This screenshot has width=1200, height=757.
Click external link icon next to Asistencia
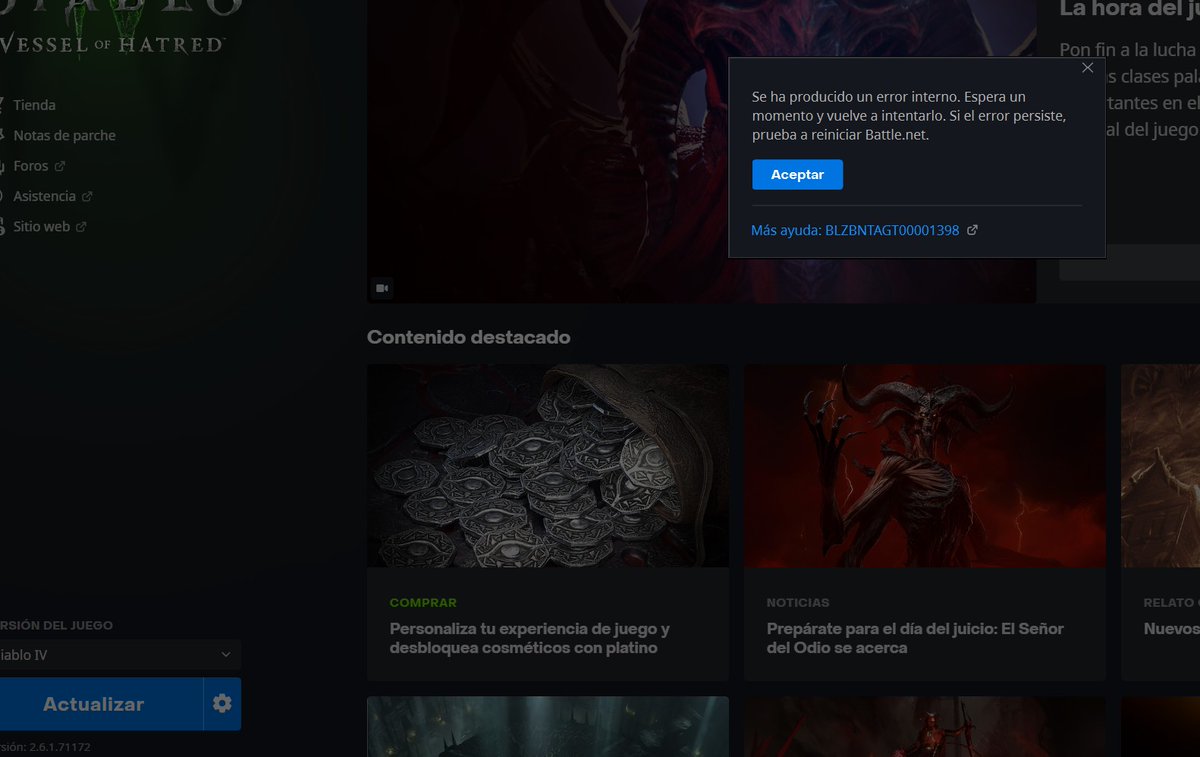tap(87, 196)
